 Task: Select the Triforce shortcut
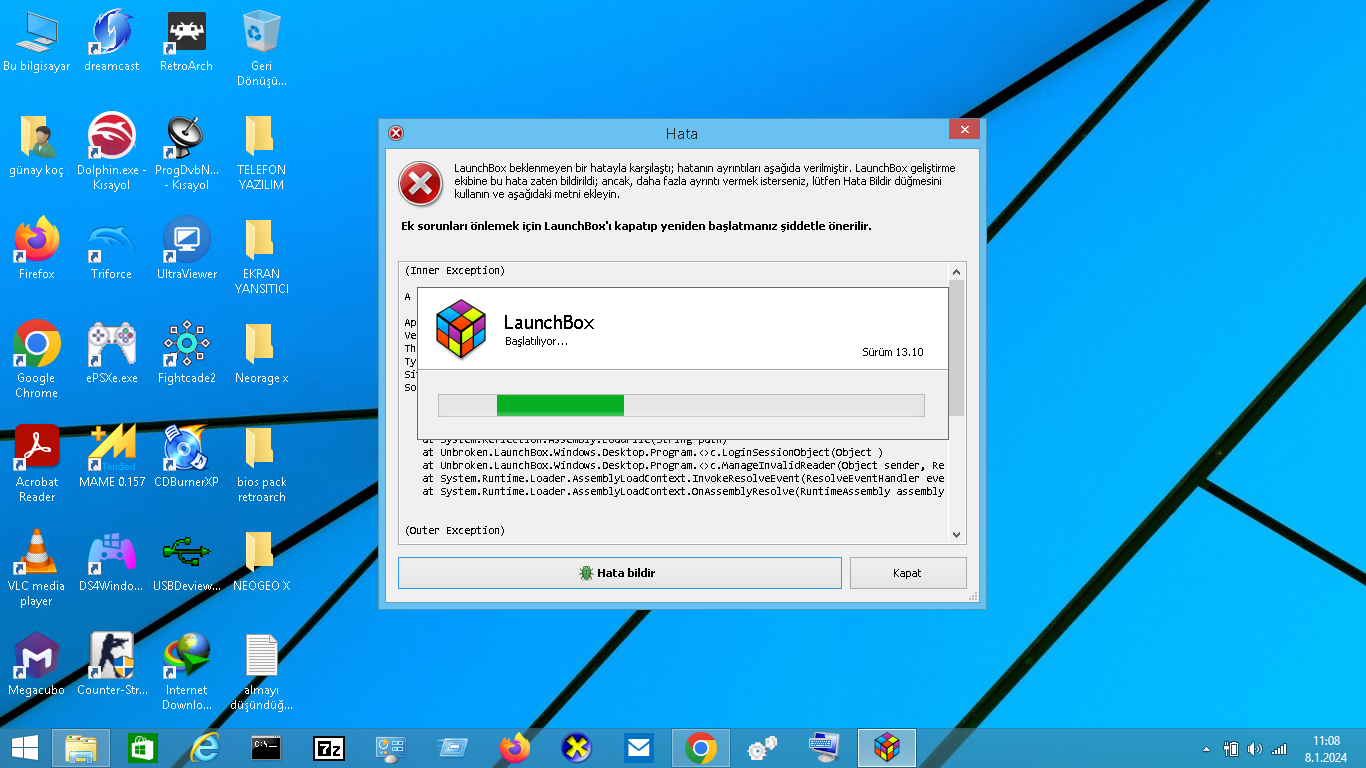click(111, 248)
